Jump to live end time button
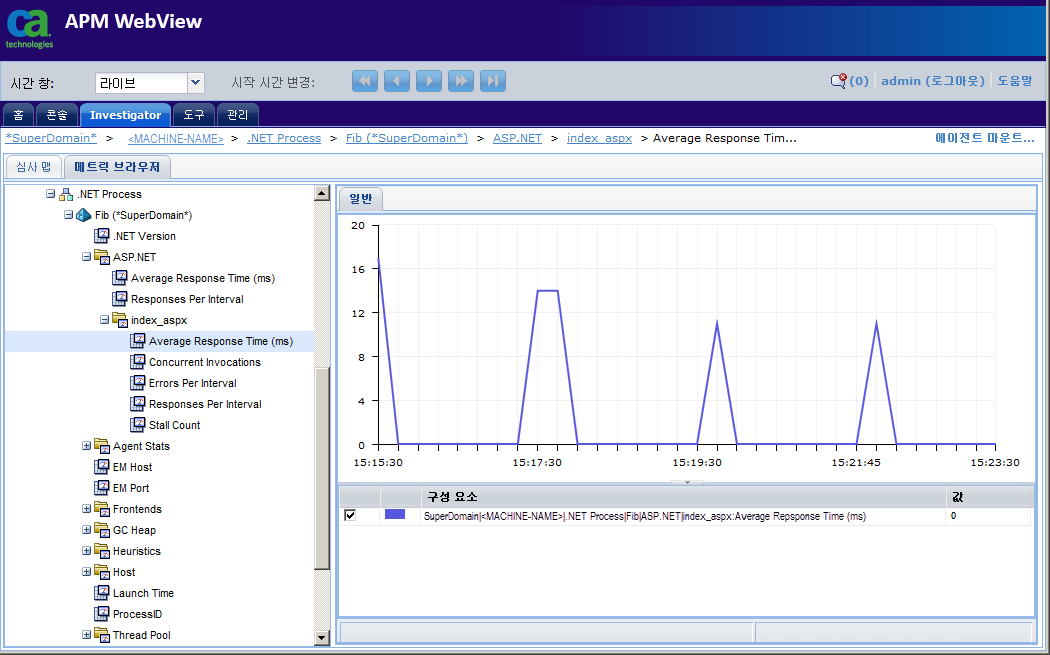The height and width of the screenshot is (655, 1050). pos(492,81)
